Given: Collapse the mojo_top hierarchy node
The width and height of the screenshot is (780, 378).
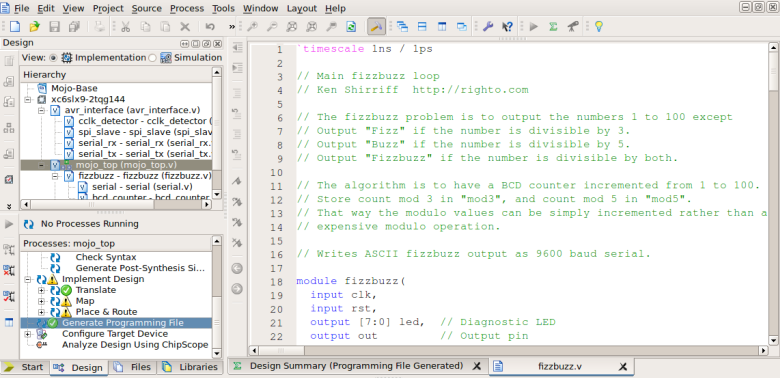Looking at the screenshot, I should [x=41, y=165].
